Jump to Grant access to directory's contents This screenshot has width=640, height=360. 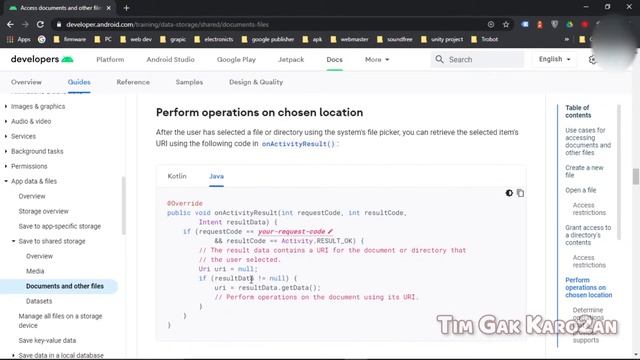click(588, 235)
